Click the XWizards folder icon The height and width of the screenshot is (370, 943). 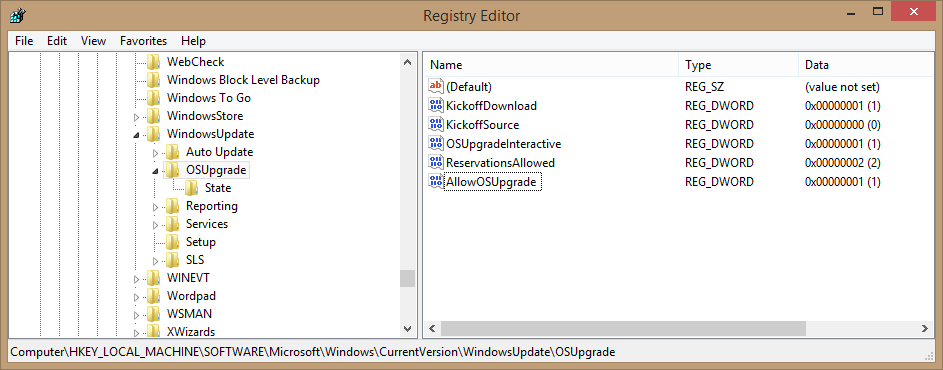point(154,331)
